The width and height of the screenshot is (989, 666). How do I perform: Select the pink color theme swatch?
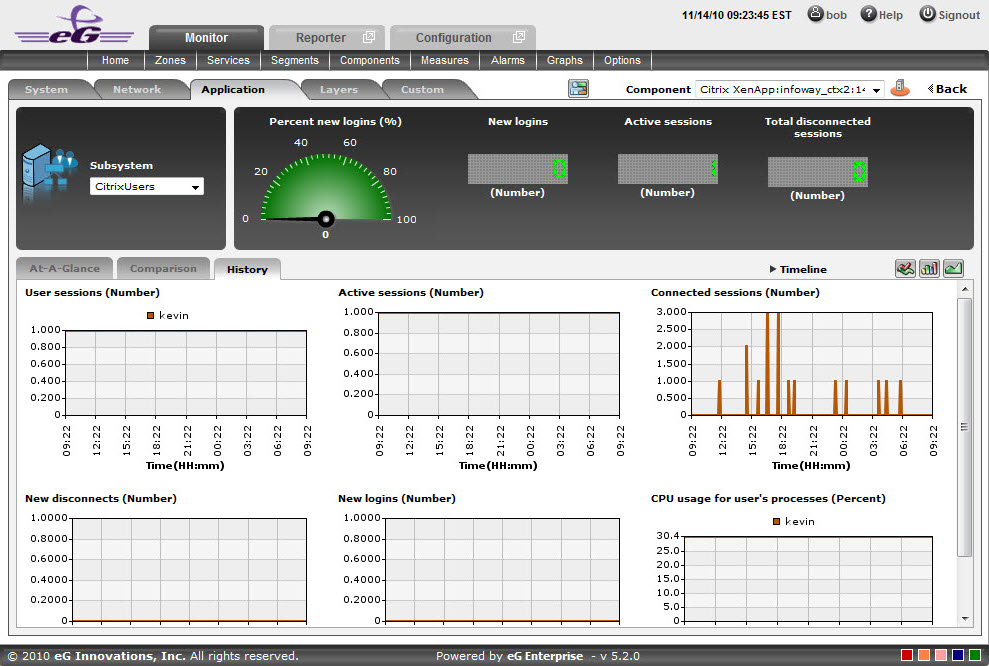tap(941, 655)
